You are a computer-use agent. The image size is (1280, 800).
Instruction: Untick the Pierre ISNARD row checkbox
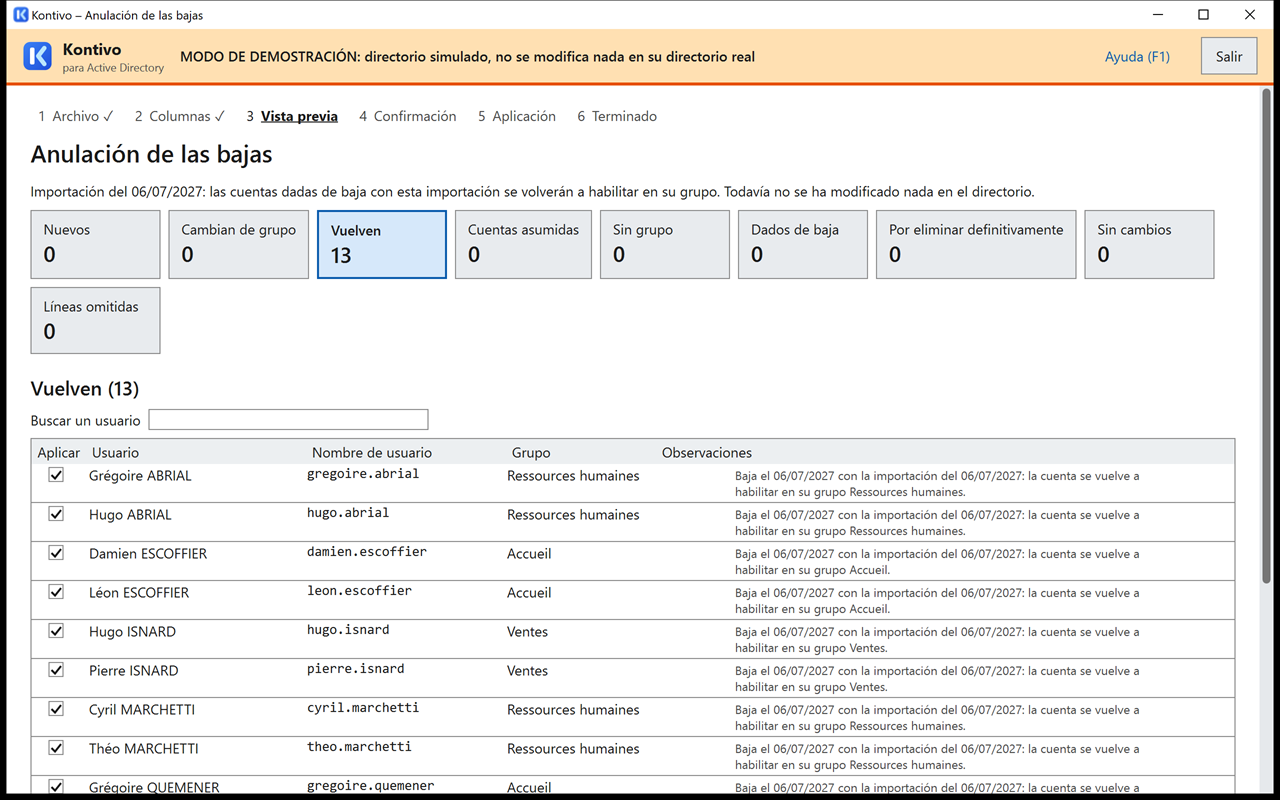point(56,670)
